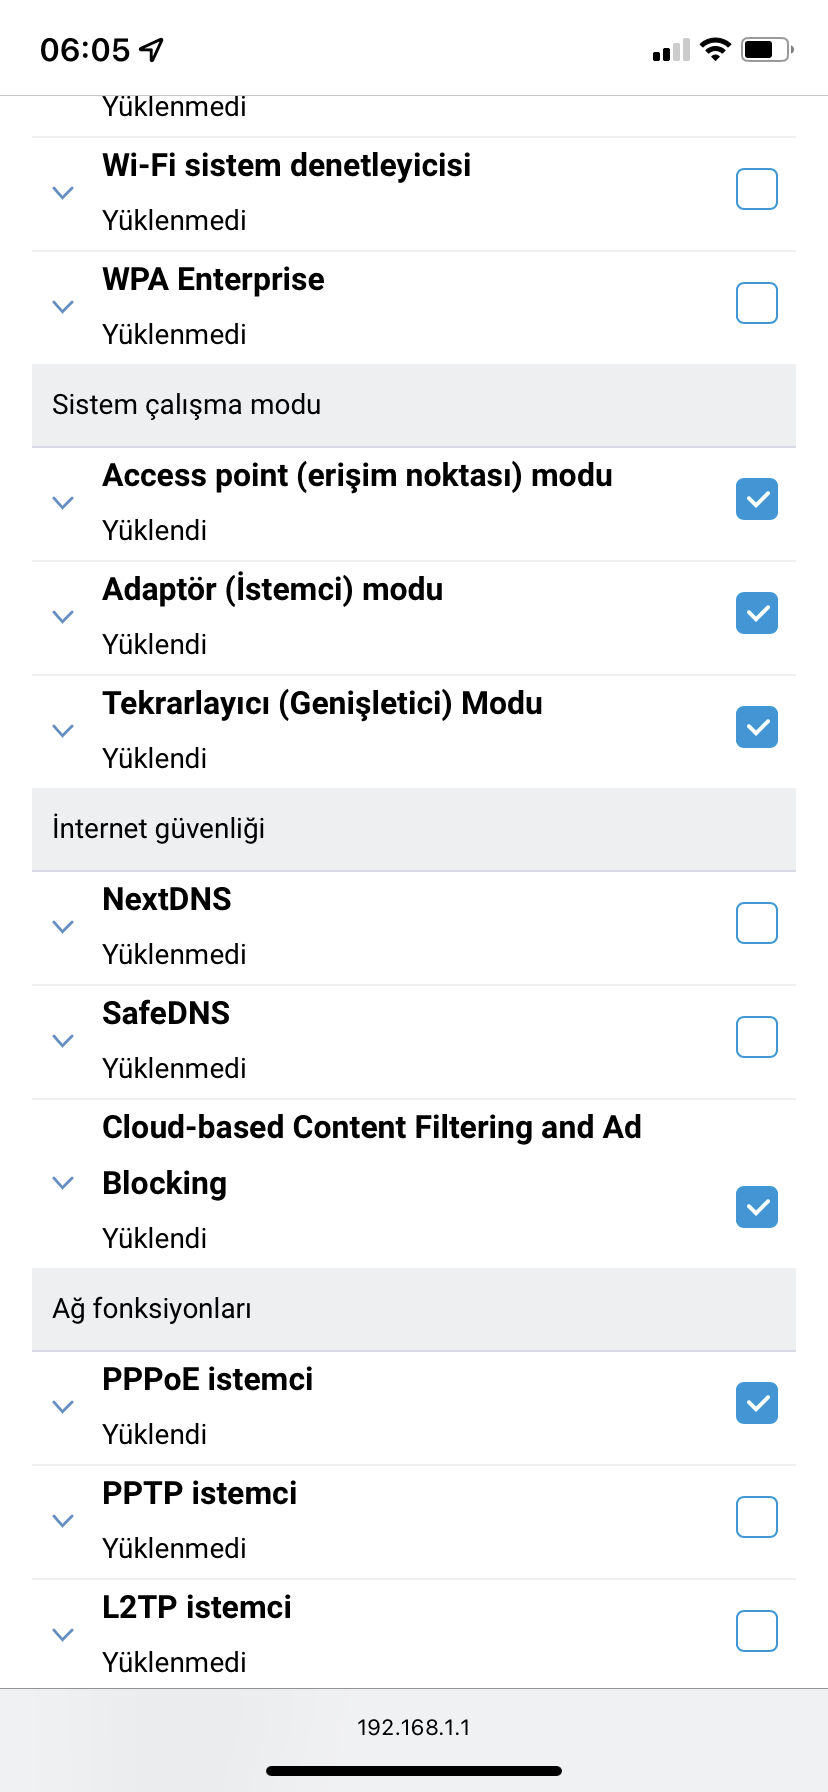The height and width of the screenshot is (1792, 828).
Task: Expand the SafeDNS description chevron
Action: click(63, 1041)
